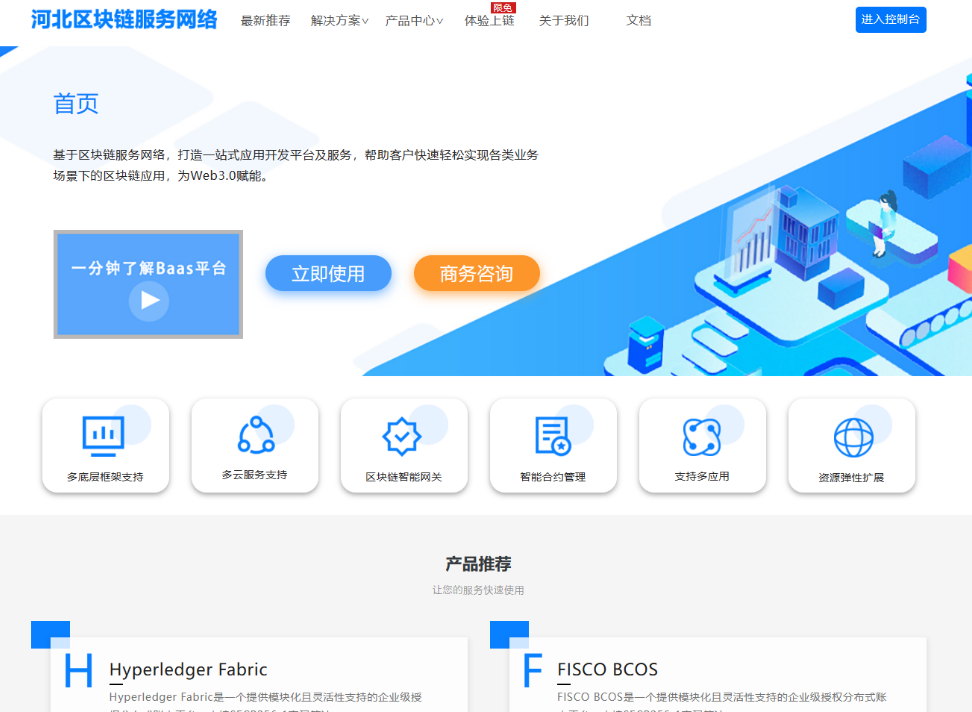The image size is (972, 712).
Task: Go to the 关于我们 page
Action: point(564,20)
